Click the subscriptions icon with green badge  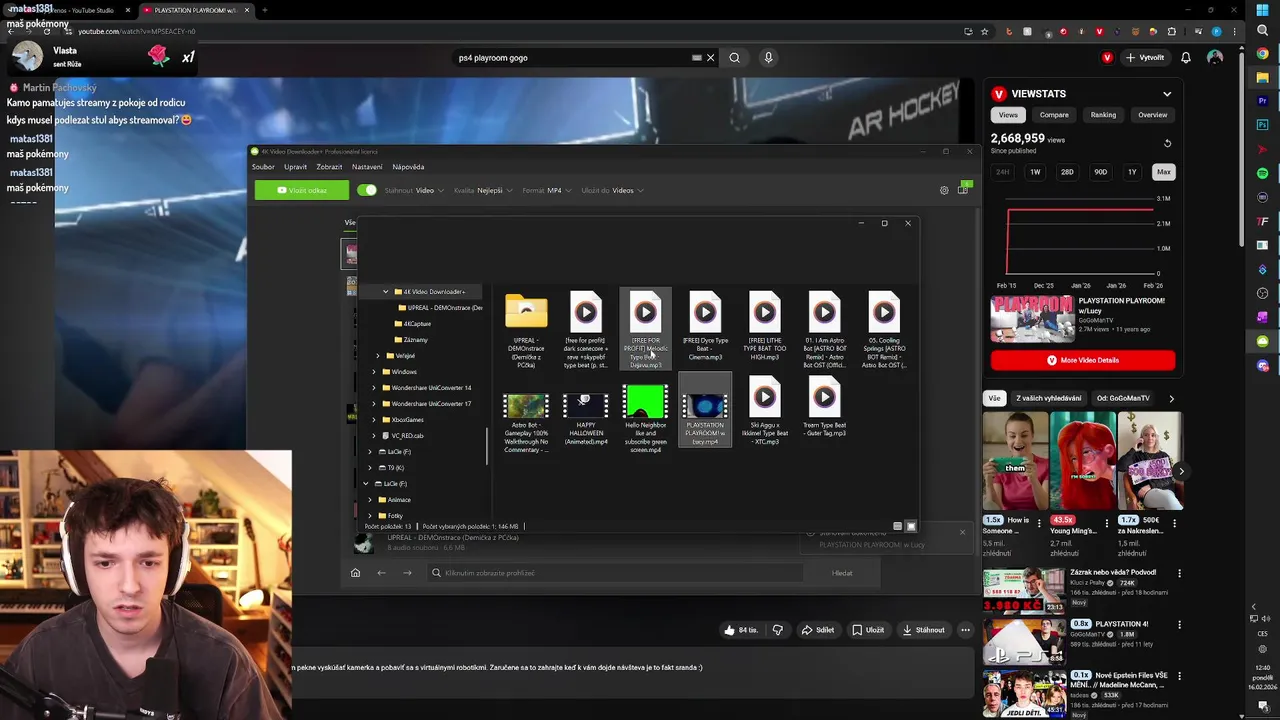[x=963, y=189]
